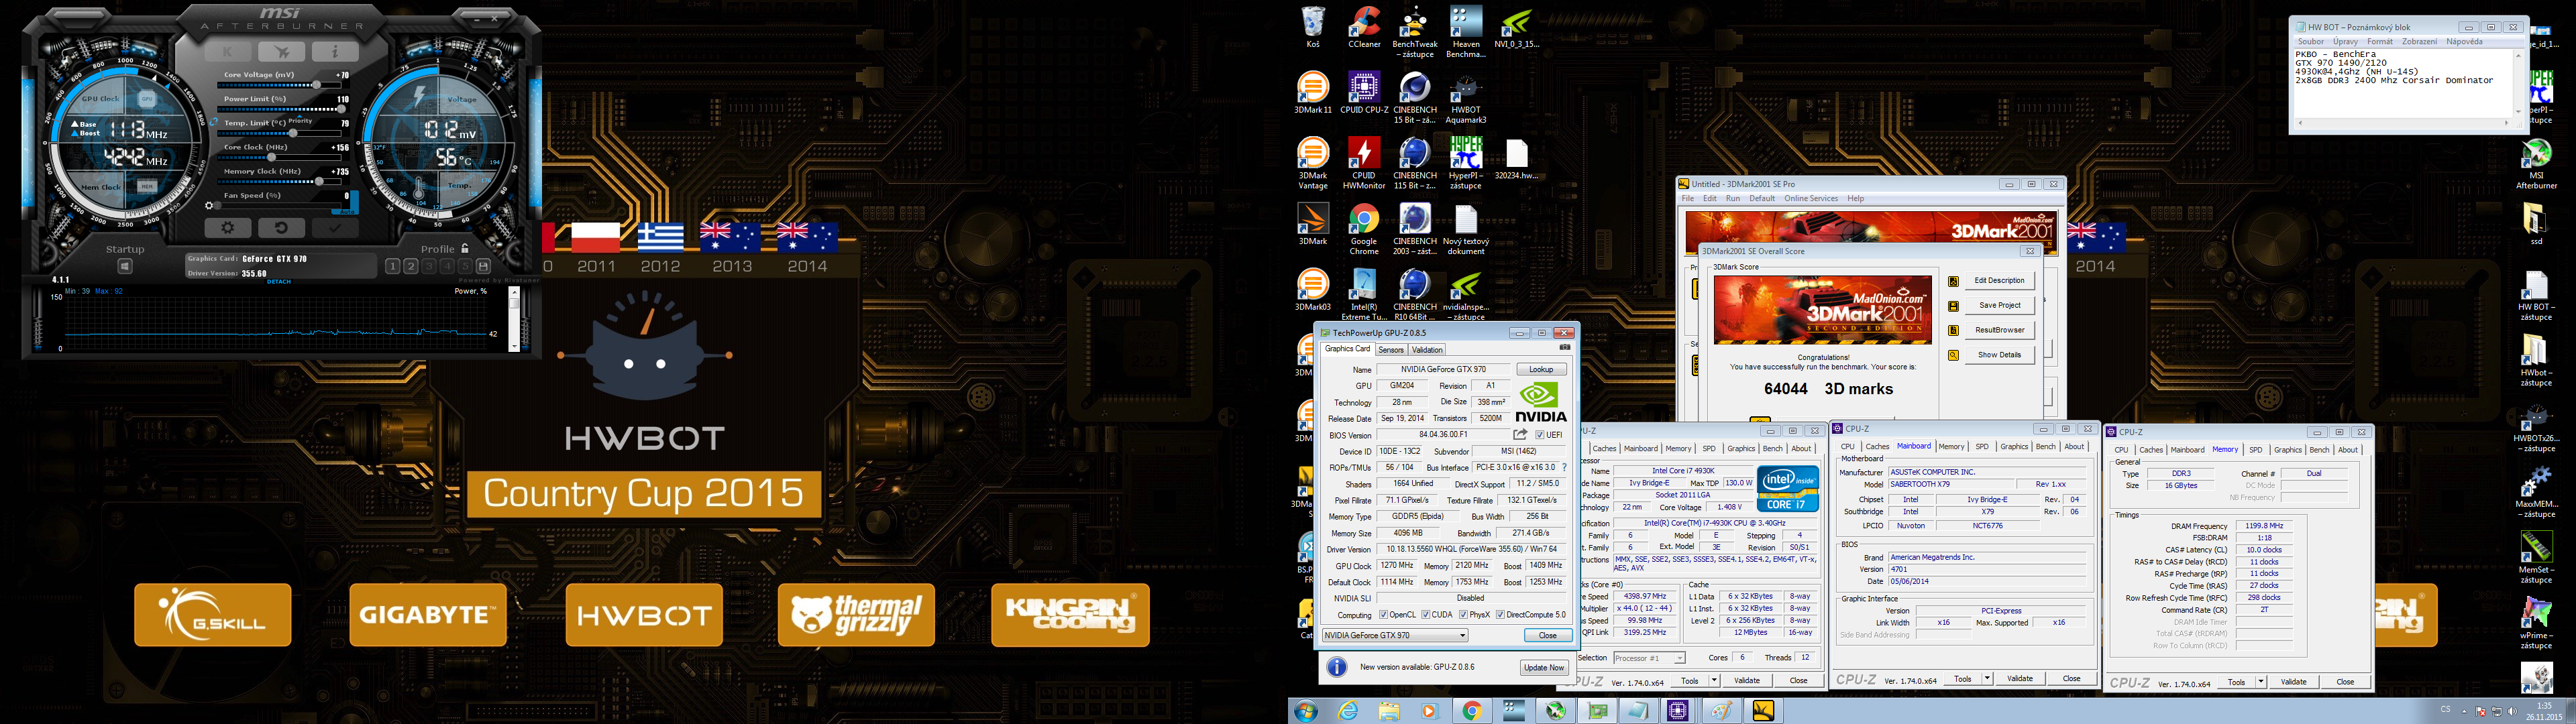Click DETACH link in Afterburner
The image size is (2576, 724).
[x=279, y=282]
